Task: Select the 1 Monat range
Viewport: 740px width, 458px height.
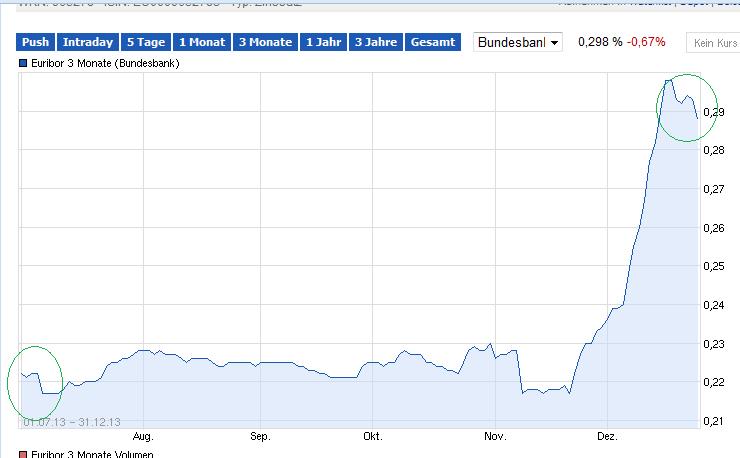Action: [x=202, y=42]
